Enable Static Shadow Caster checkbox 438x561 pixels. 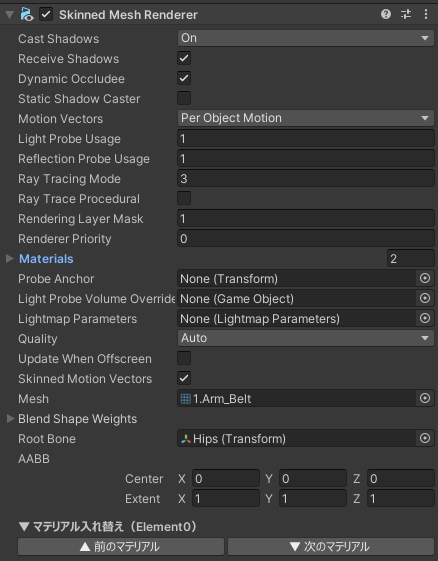point(184,98)
